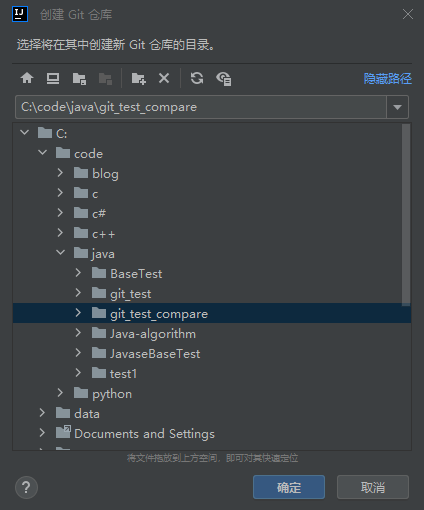Click the 隐藏路径 link
The width and height of the screenshot is (424, 510).
388,79
